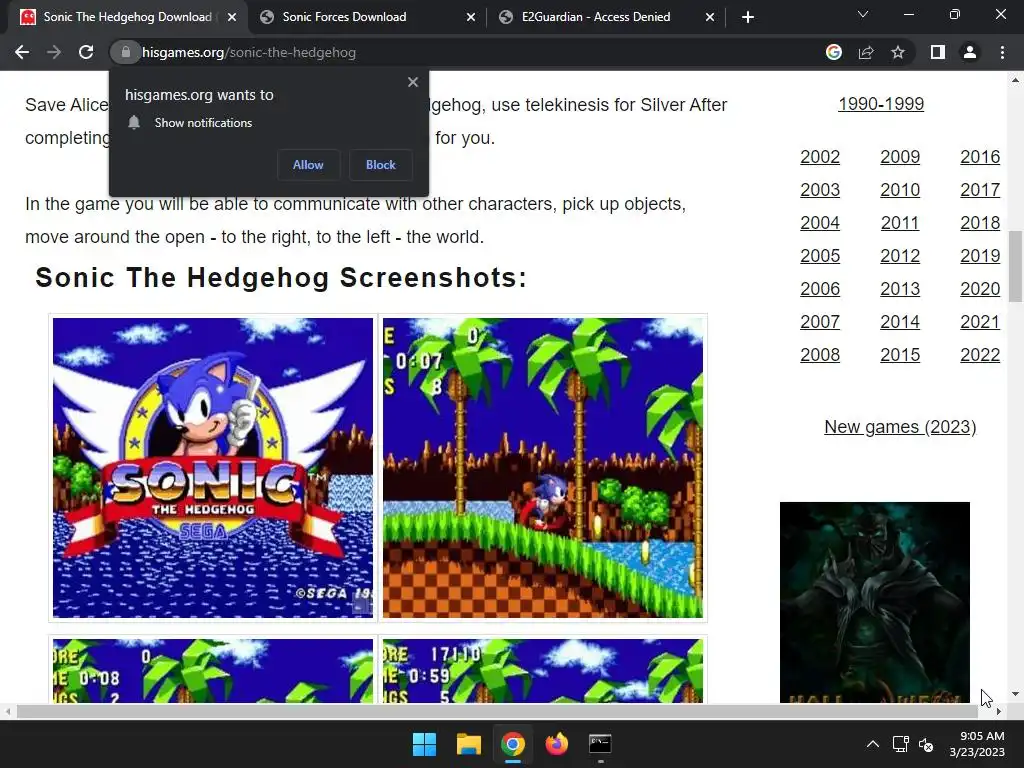The image size is (1024, 768).
Task: Open the terminal window from taskbar
Action: coord(600,744)
